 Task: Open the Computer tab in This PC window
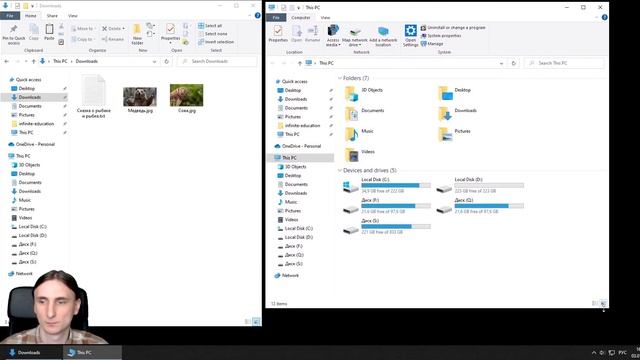click(x=301, y=18)
